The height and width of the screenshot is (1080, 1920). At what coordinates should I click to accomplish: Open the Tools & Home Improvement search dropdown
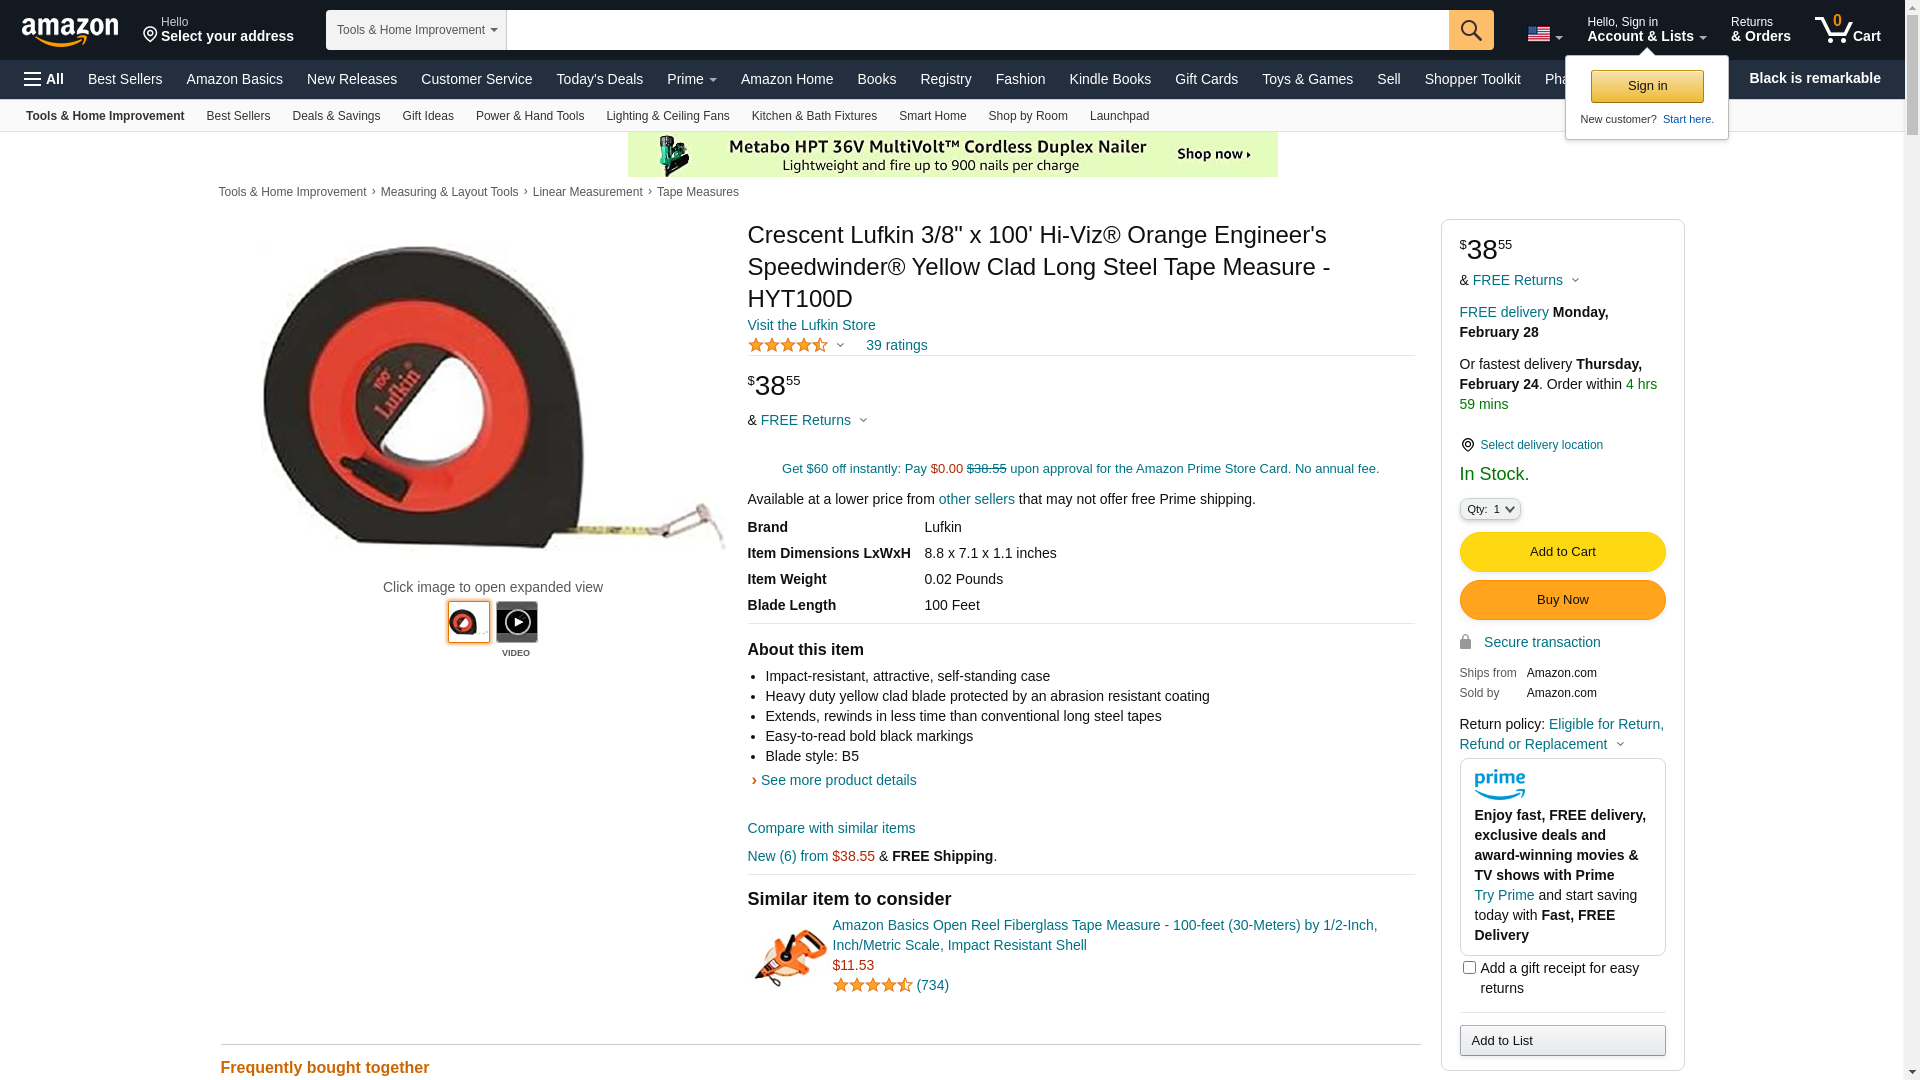click(x=416, y=30)
